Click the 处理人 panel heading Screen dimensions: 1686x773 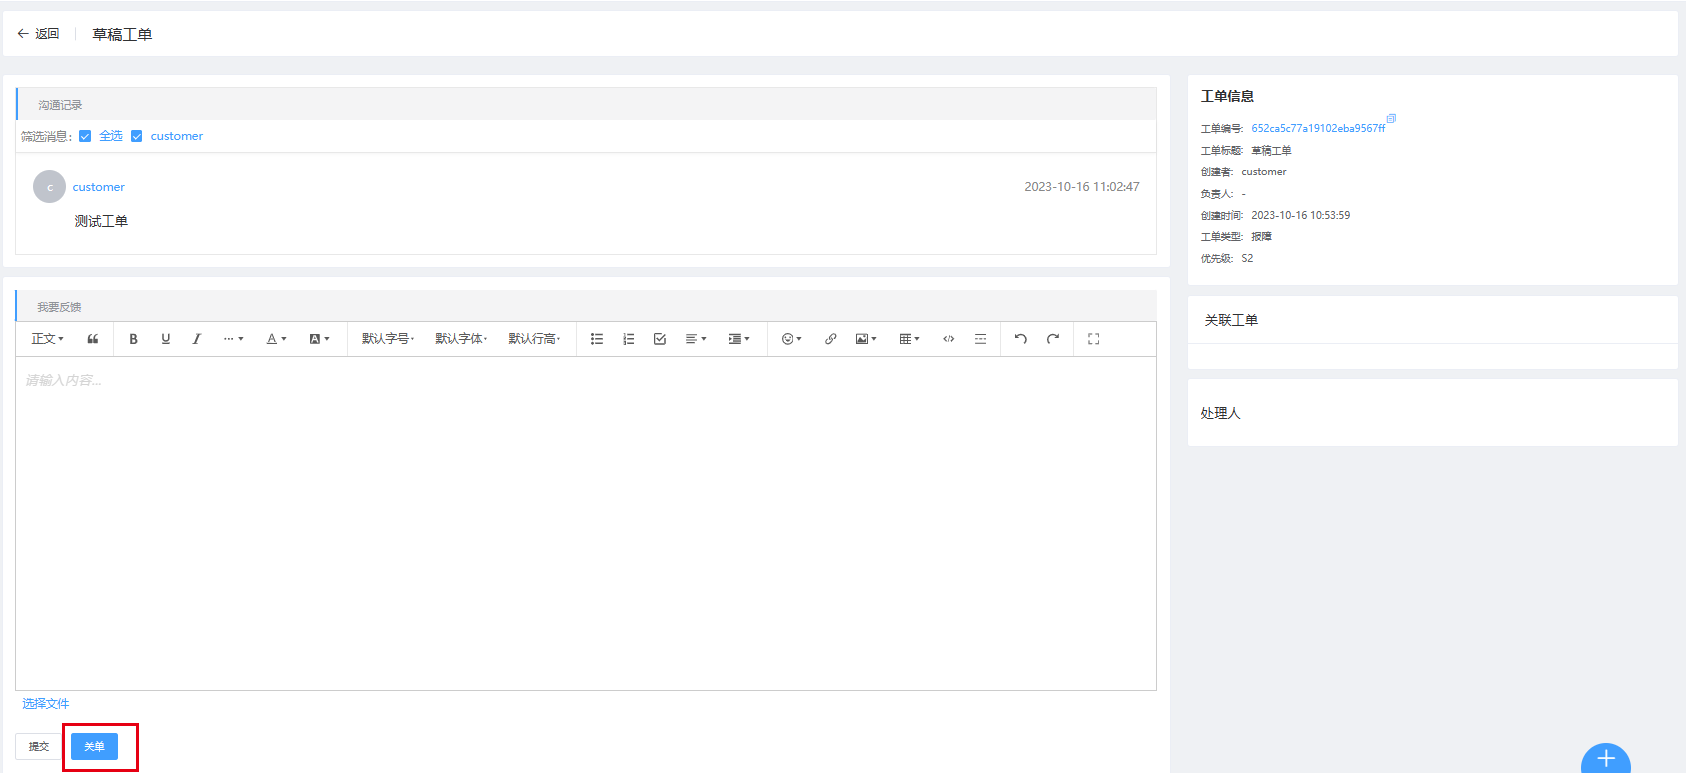point(1220,413)
